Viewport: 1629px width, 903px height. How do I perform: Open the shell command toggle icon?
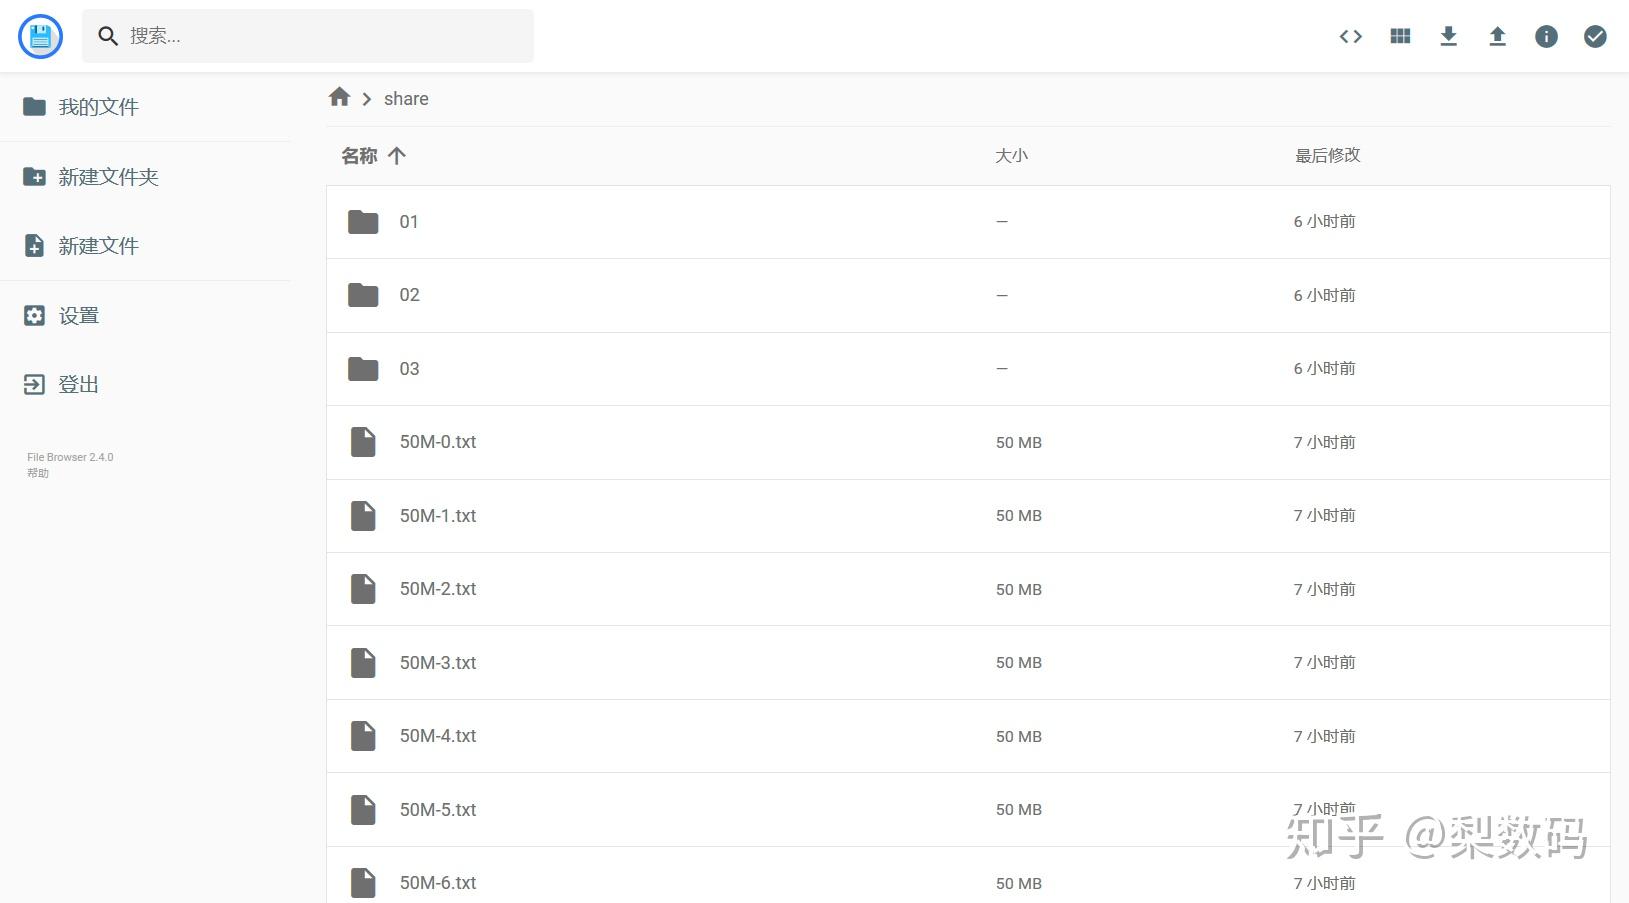[1351, 37]
